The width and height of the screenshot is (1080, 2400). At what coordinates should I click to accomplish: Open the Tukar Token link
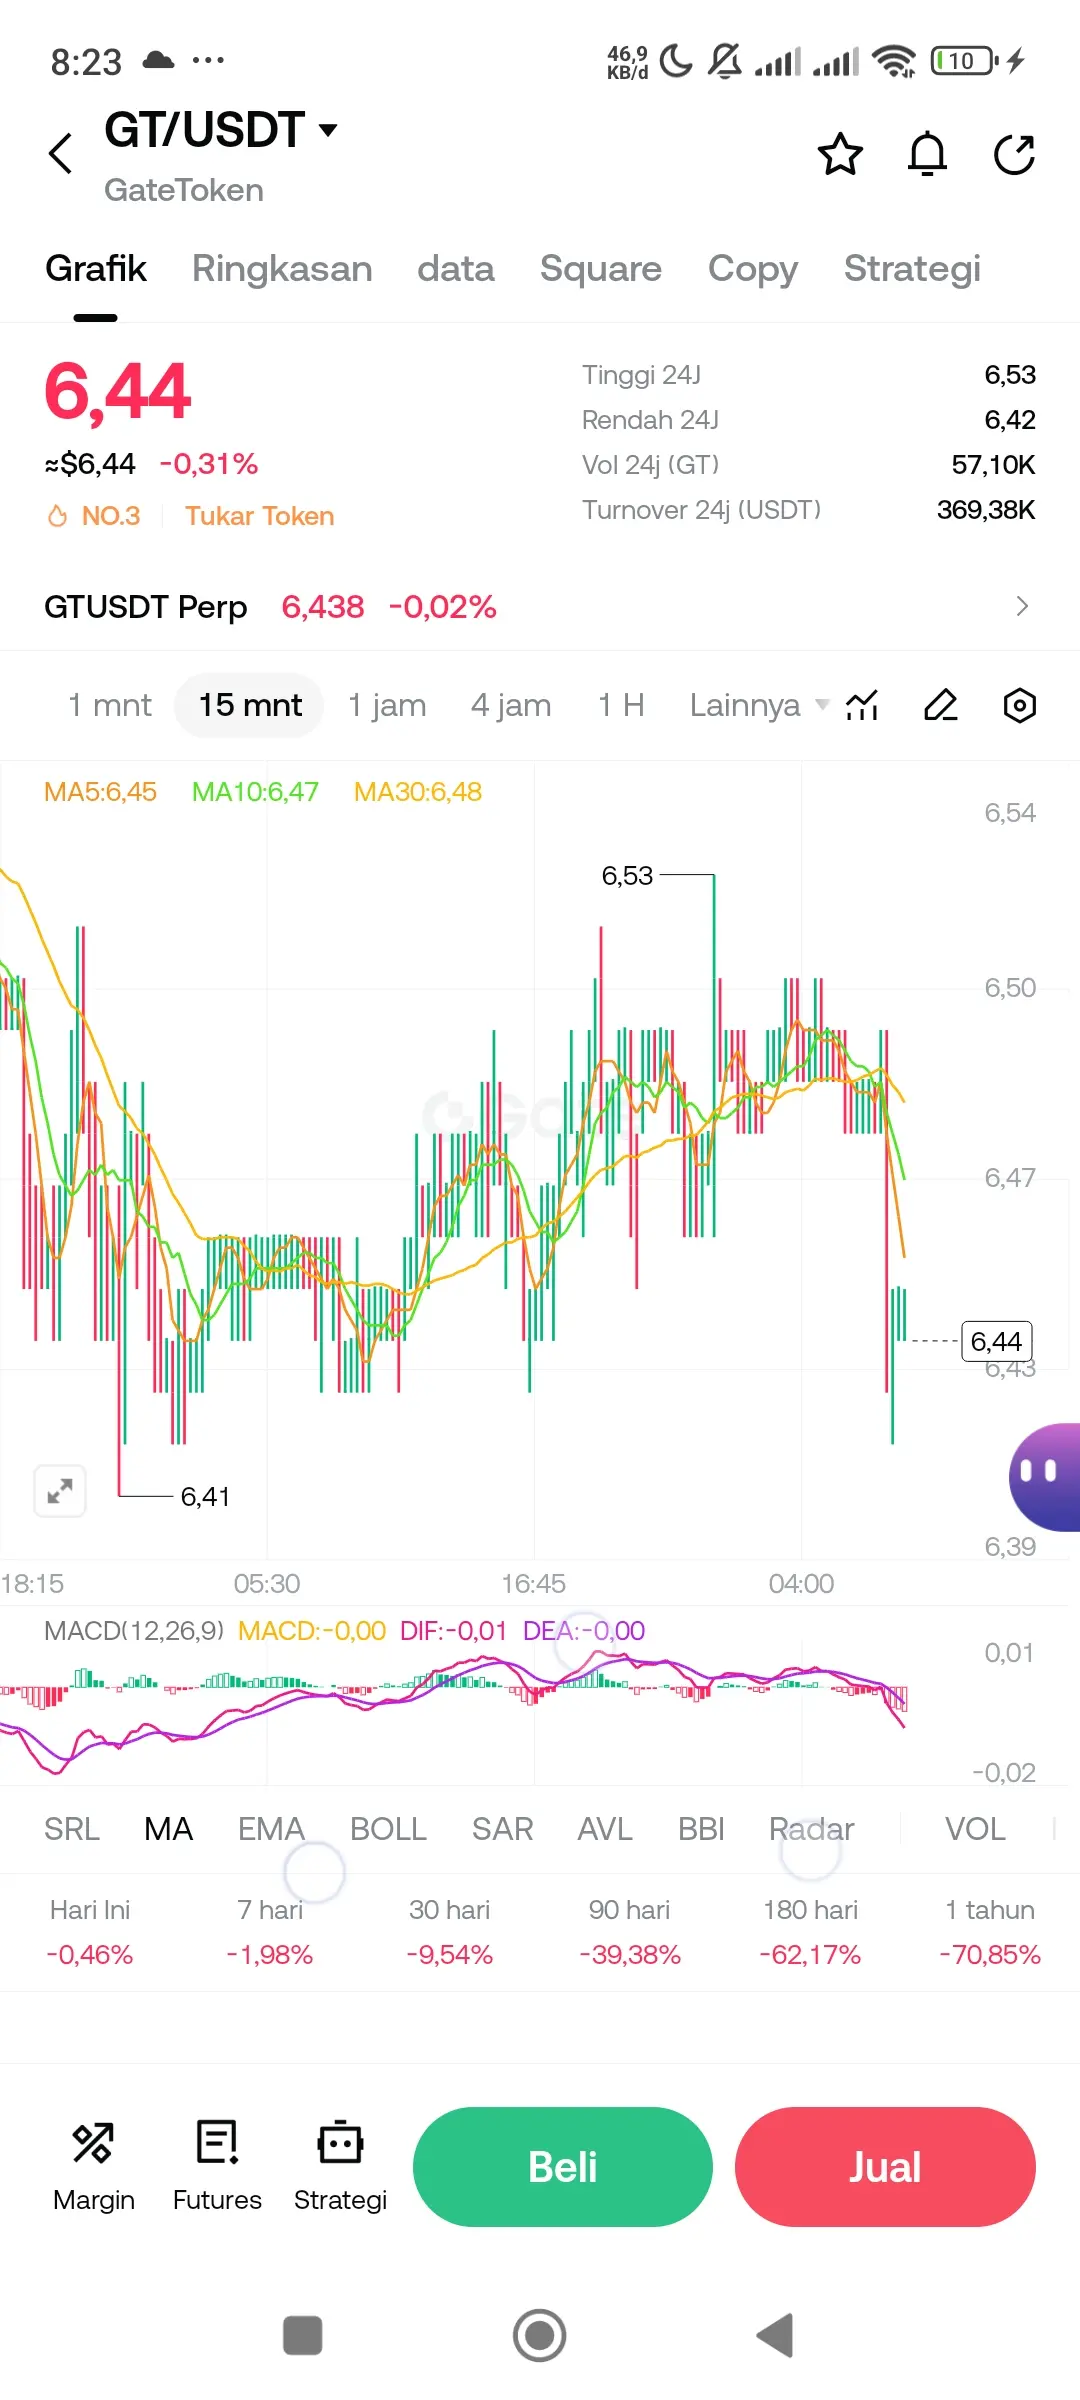point(259,516)
